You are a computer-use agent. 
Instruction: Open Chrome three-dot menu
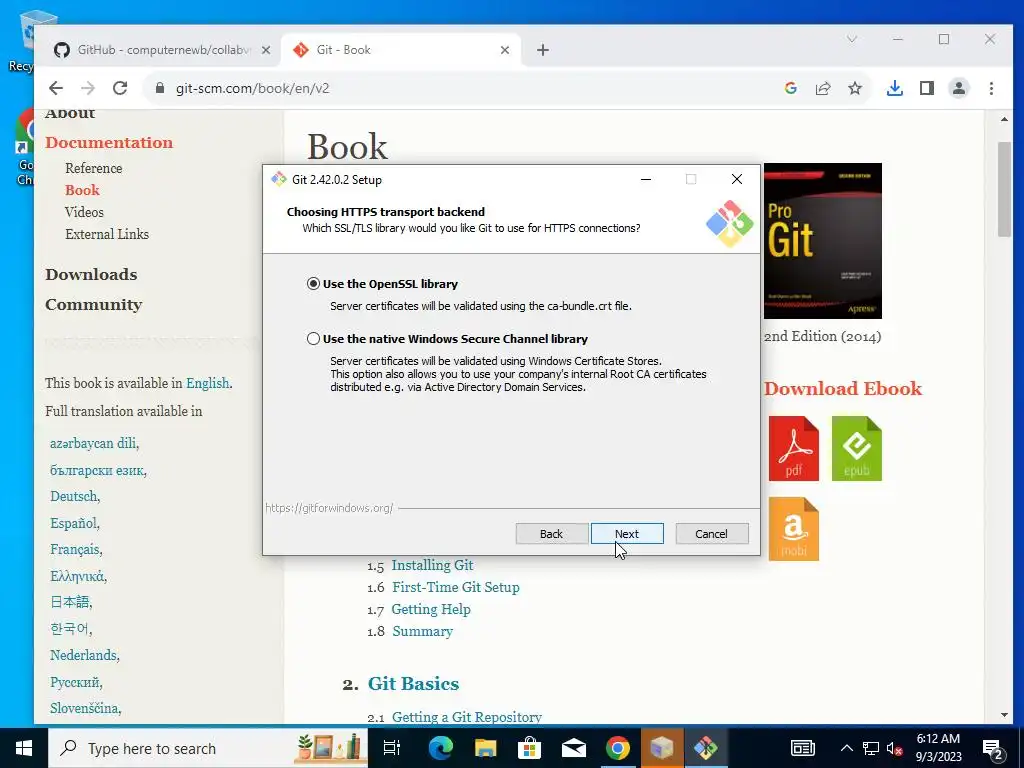(991, 88)
